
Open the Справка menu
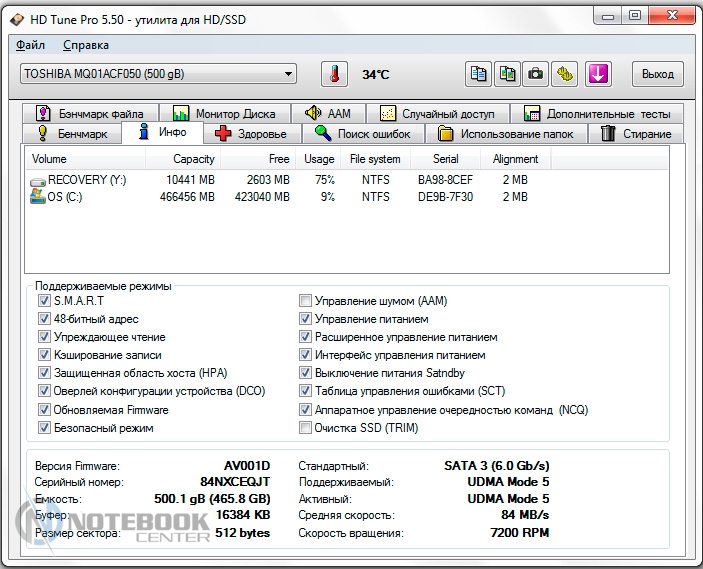tap(86, 45)
